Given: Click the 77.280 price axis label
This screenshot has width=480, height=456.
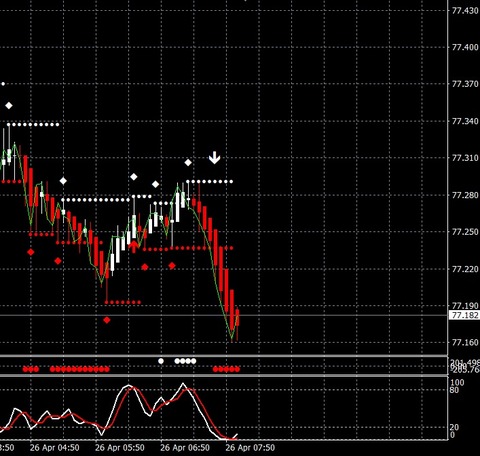Looking at the screenshot, I should [x=465, y=195].
